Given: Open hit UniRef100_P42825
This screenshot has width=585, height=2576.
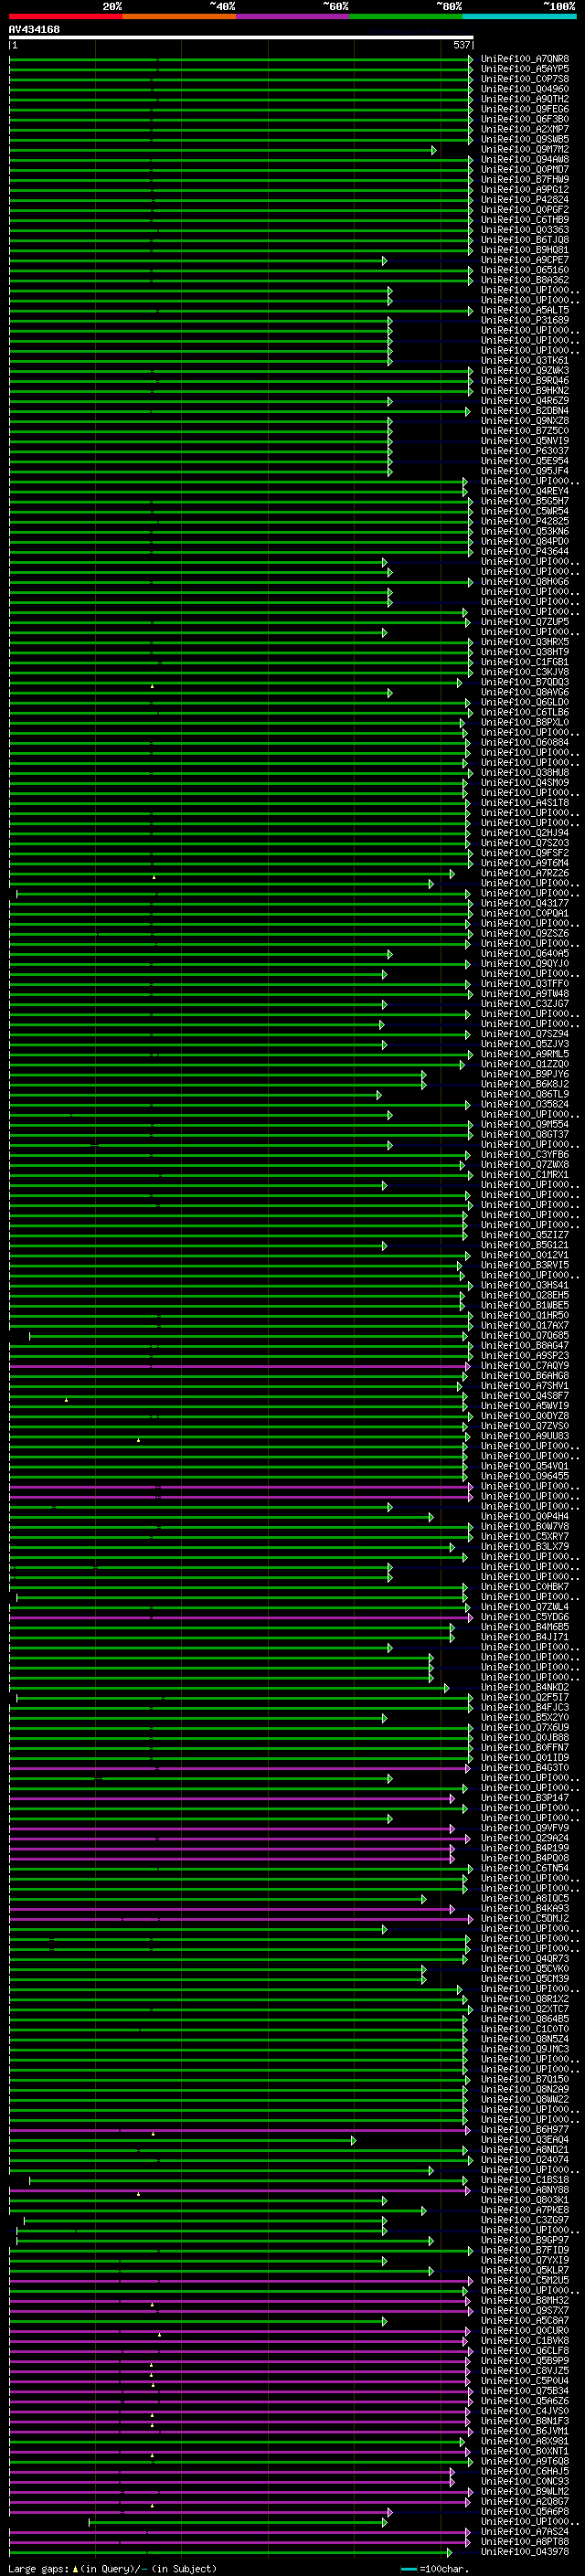Looking at the screenshot, I should click(x=525, y=521).
